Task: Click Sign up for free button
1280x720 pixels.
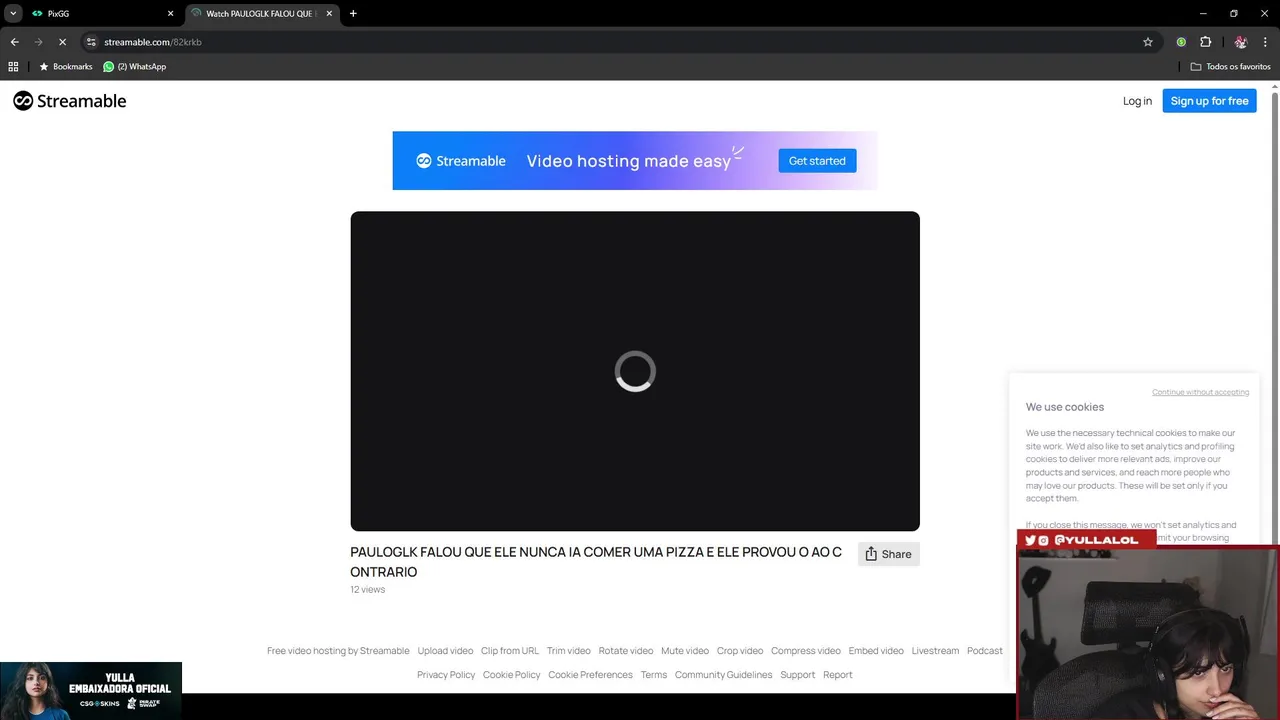Action: click(1209, 101)
